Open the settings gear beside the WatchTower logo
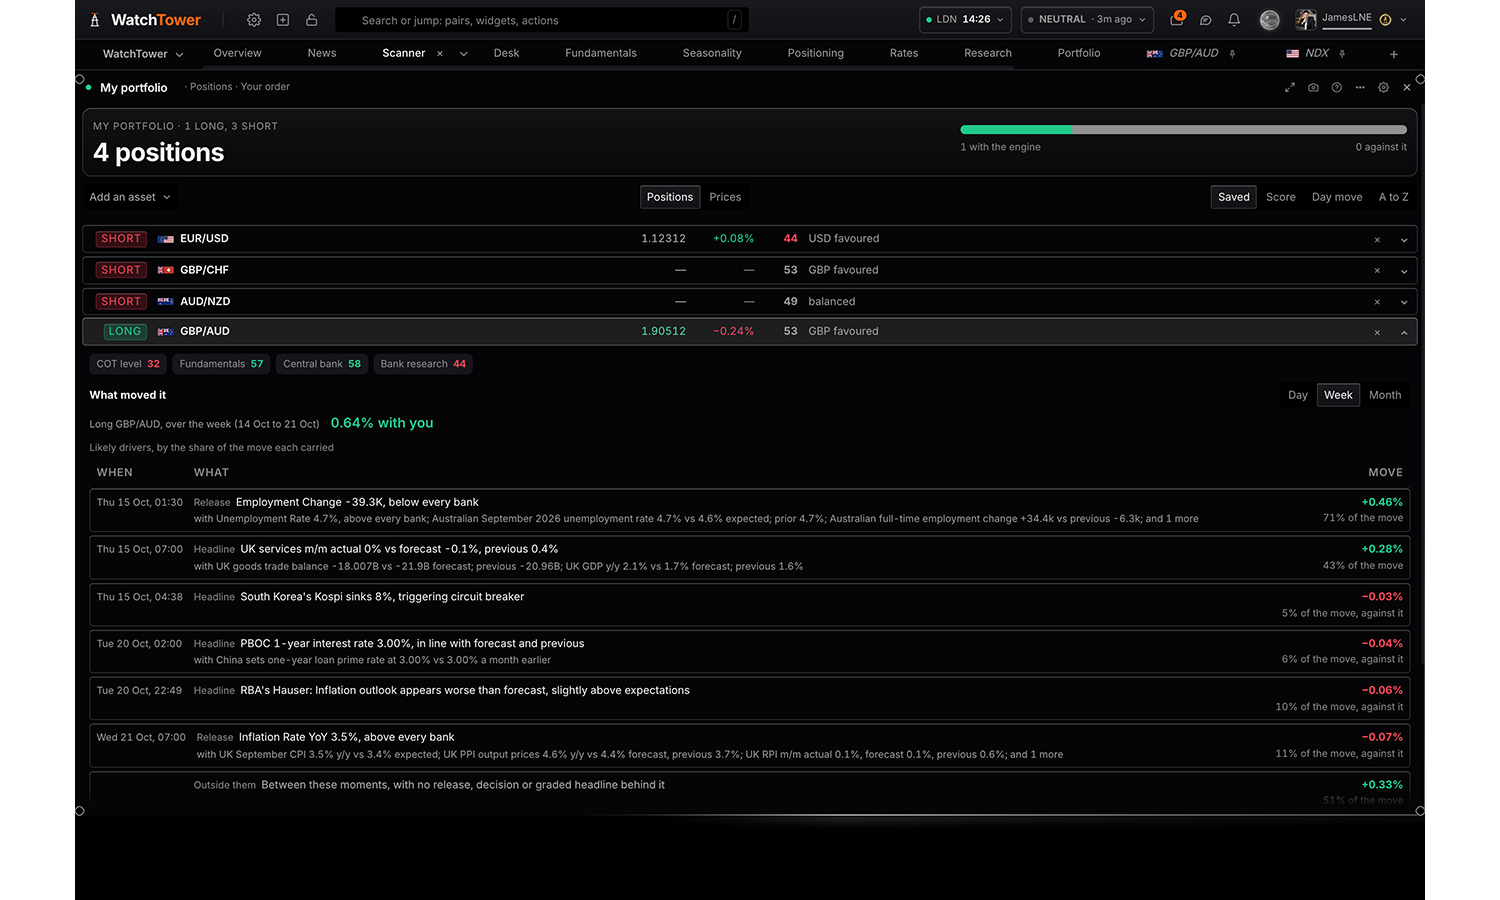The width and height of the screenshot is (1500, 900). pos(254,20)
